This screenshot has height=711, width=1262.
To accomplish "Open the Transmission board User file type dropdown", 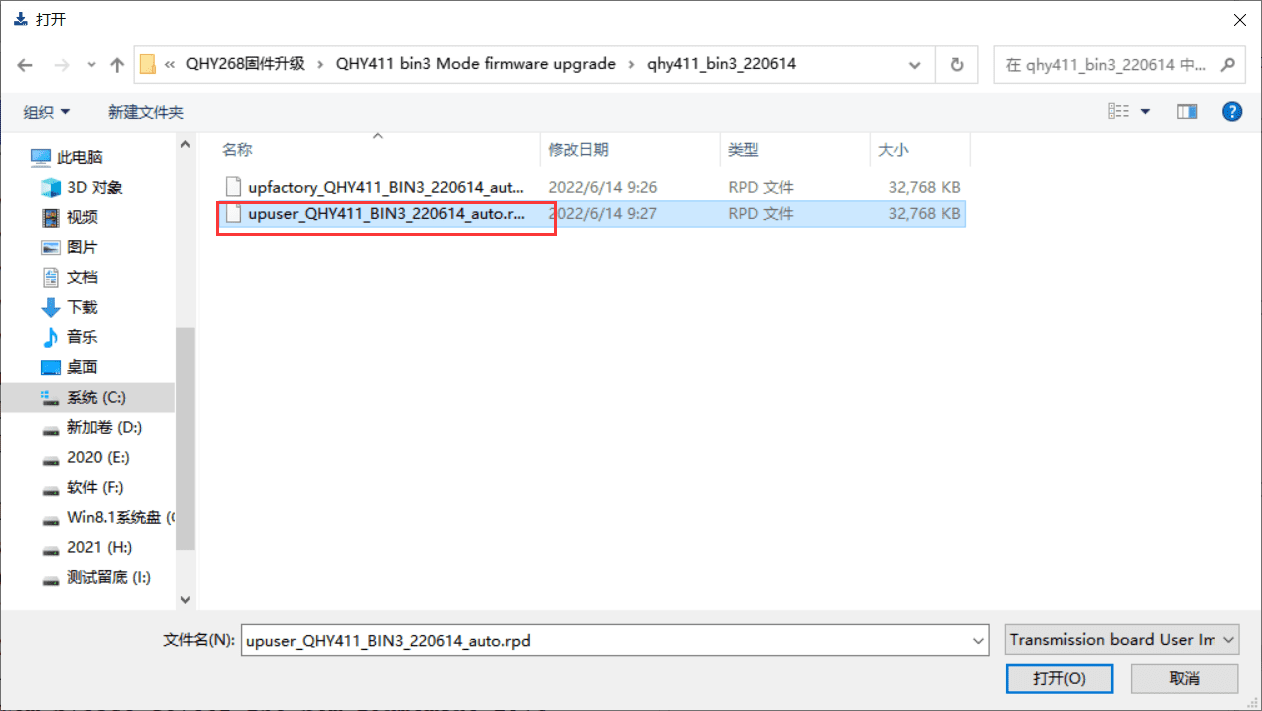I will (1122, 640).
